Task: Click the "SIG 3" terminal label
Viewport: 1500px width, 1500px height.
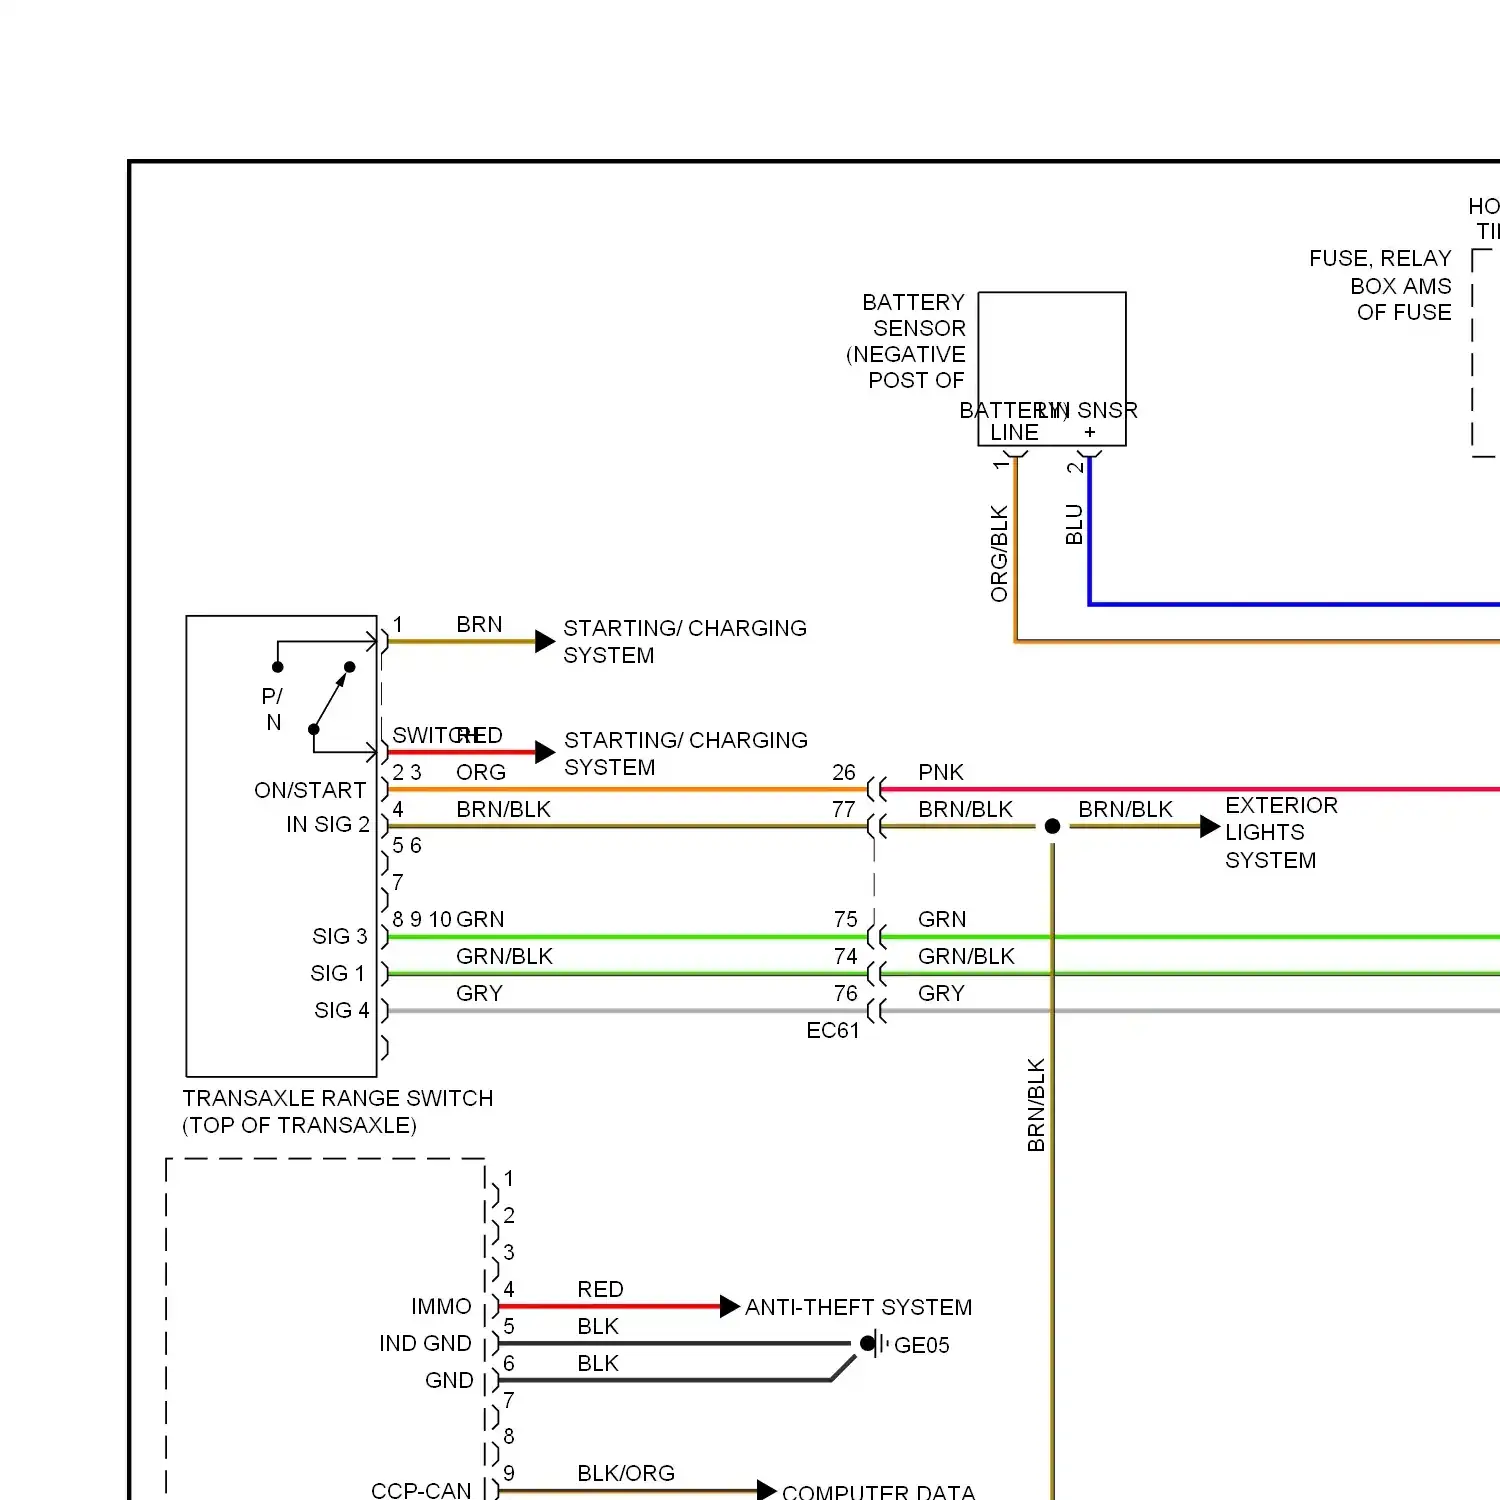Action: [340, 936]
